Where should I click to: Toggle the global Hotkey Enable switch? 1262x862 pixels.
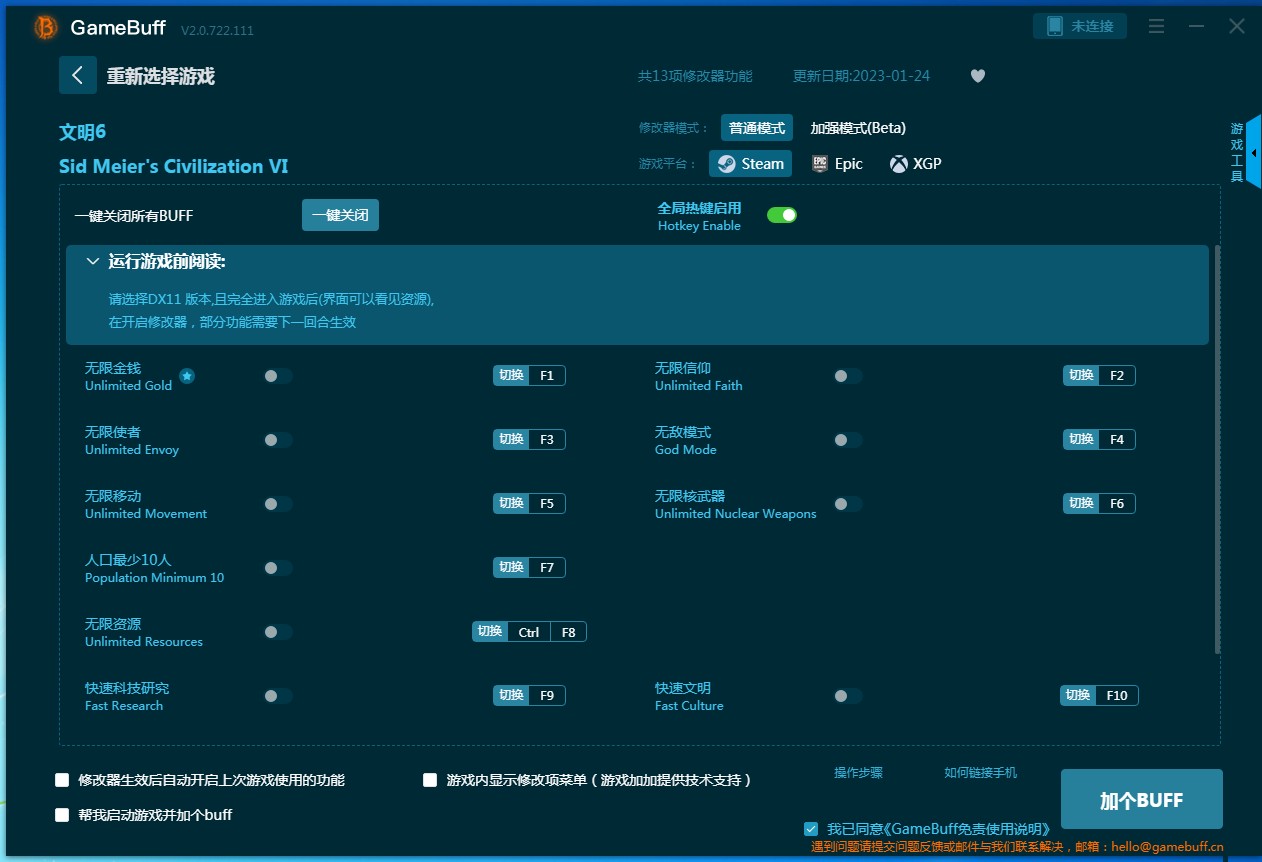pyautogui.click(x=782, y=215)
